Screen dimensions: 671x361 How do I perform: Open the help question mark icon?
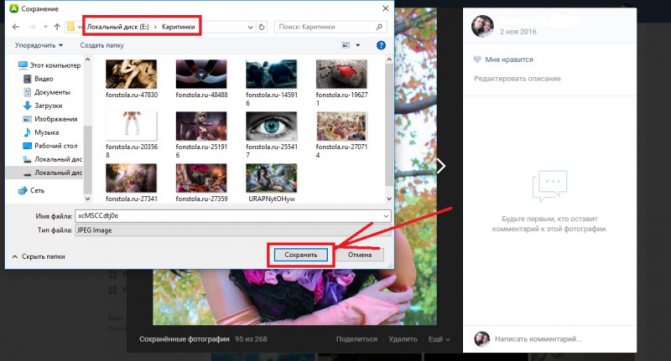click(381, 45)
